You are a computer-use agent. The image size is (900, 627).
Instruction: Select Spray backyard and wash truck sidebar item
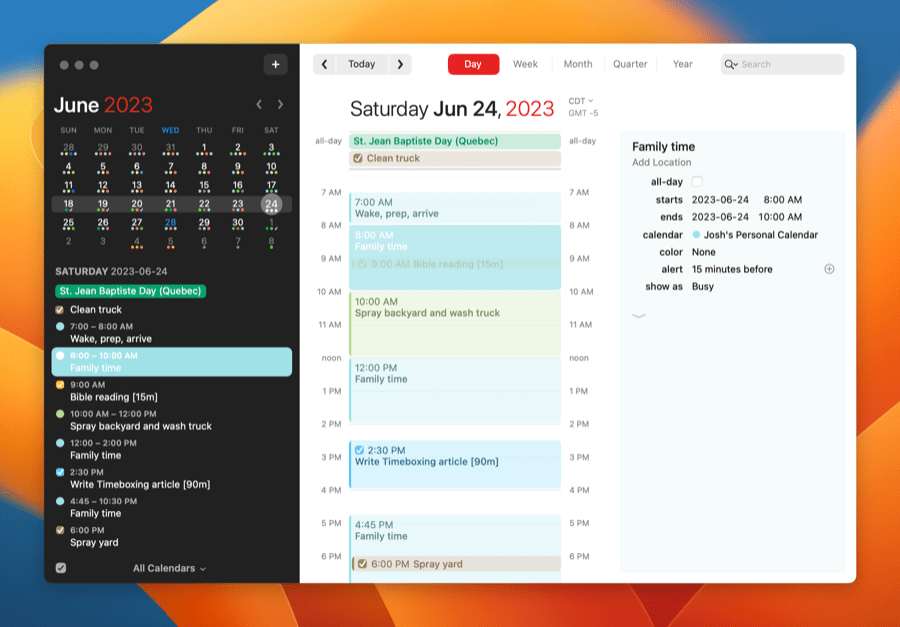(172, 420)
